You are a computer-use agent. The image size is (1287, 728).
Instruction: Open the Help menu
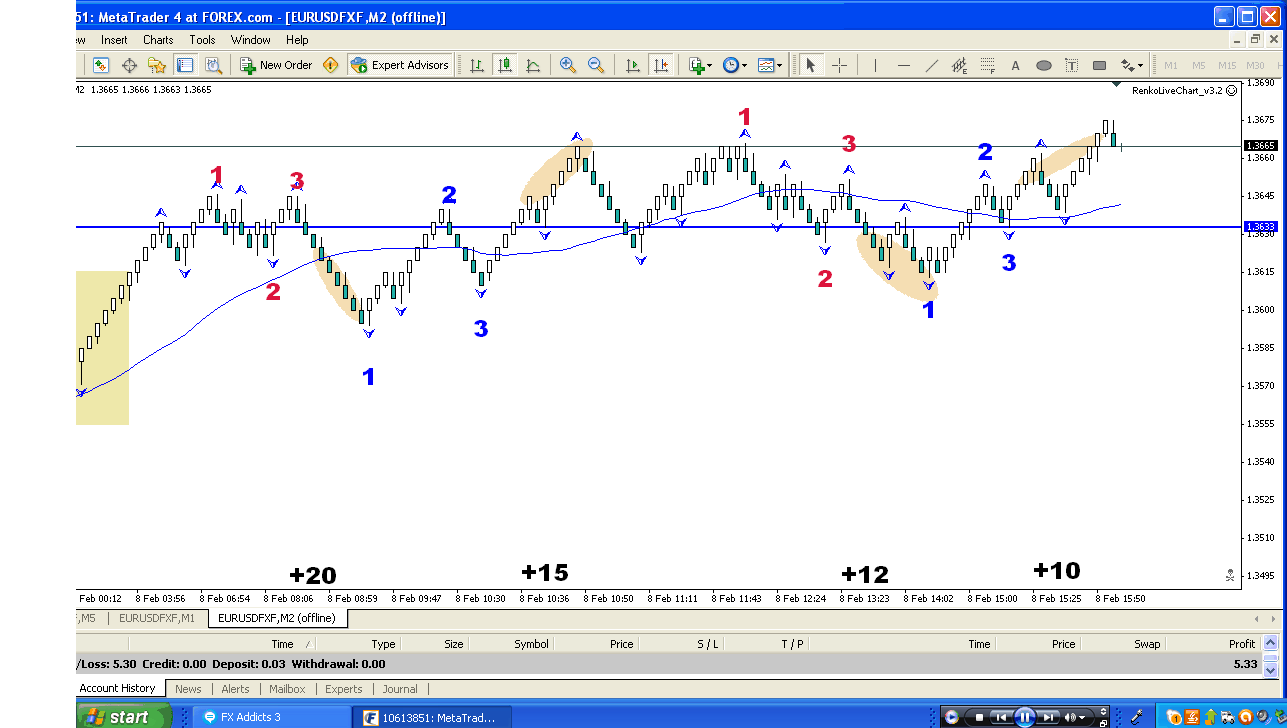(297, 40)
